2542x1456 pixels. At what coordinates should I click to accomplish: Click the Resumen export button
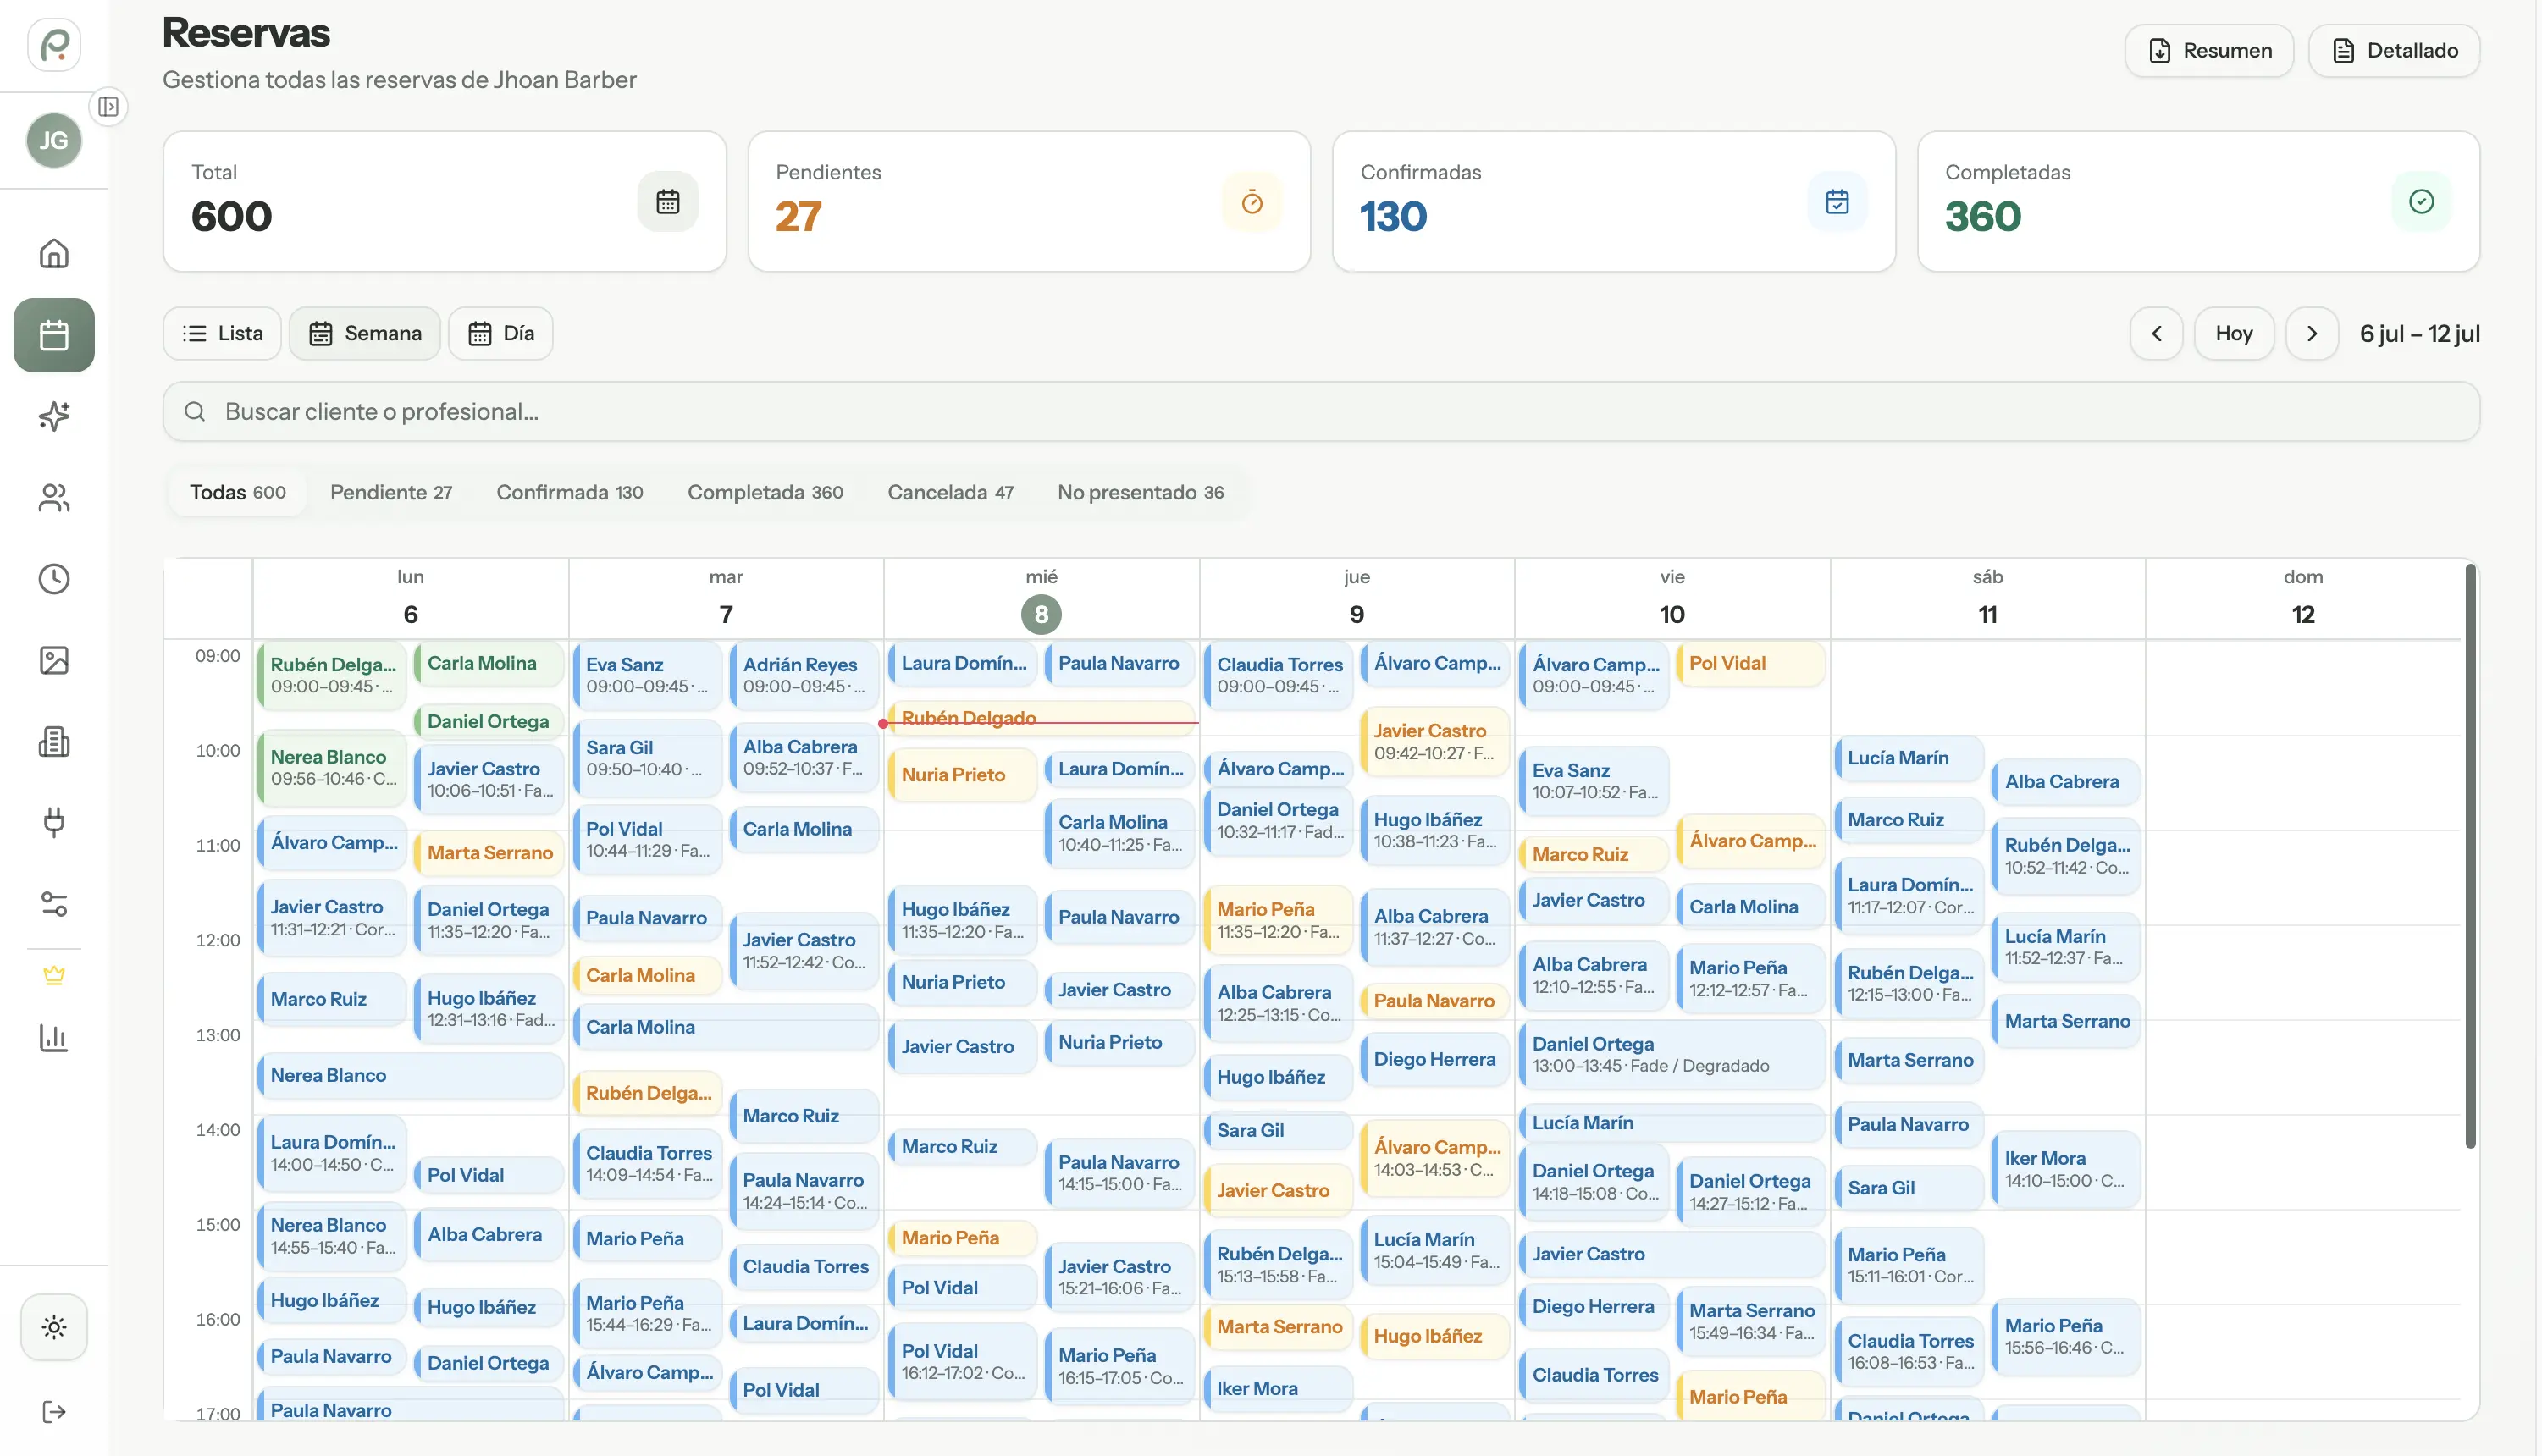[x=2209, y=50]
